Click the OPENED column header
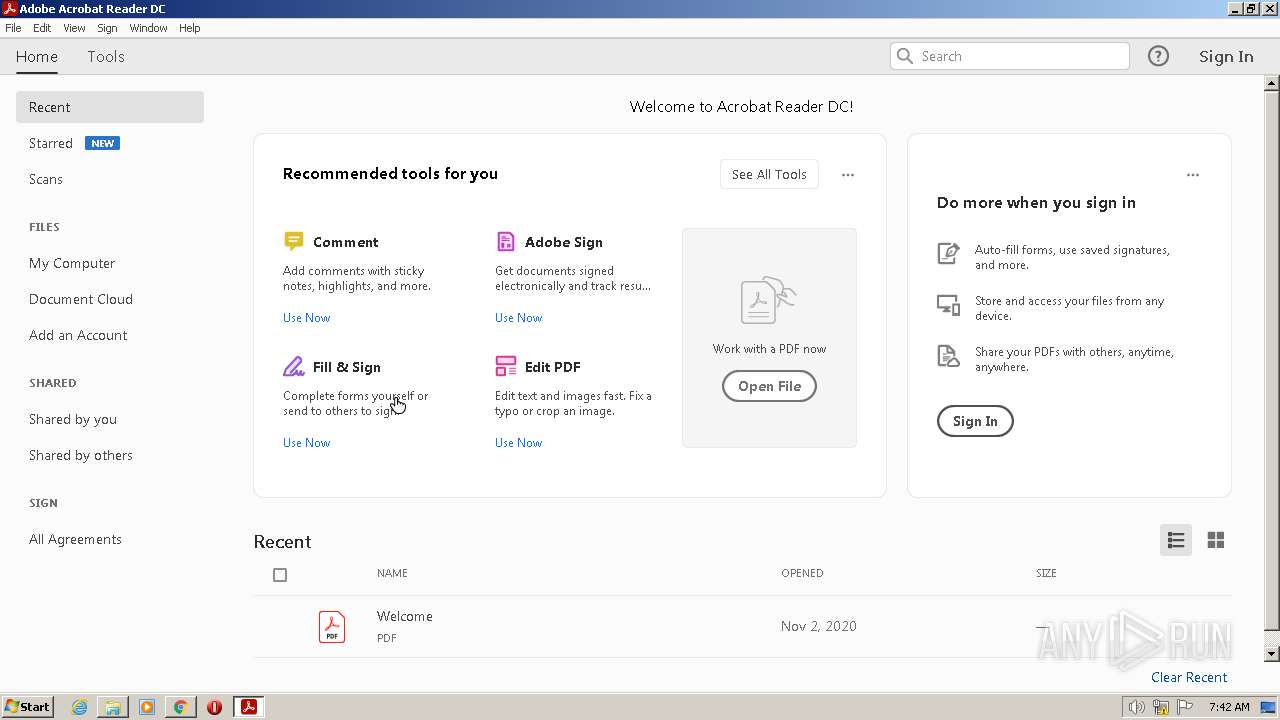 (802, 573)
